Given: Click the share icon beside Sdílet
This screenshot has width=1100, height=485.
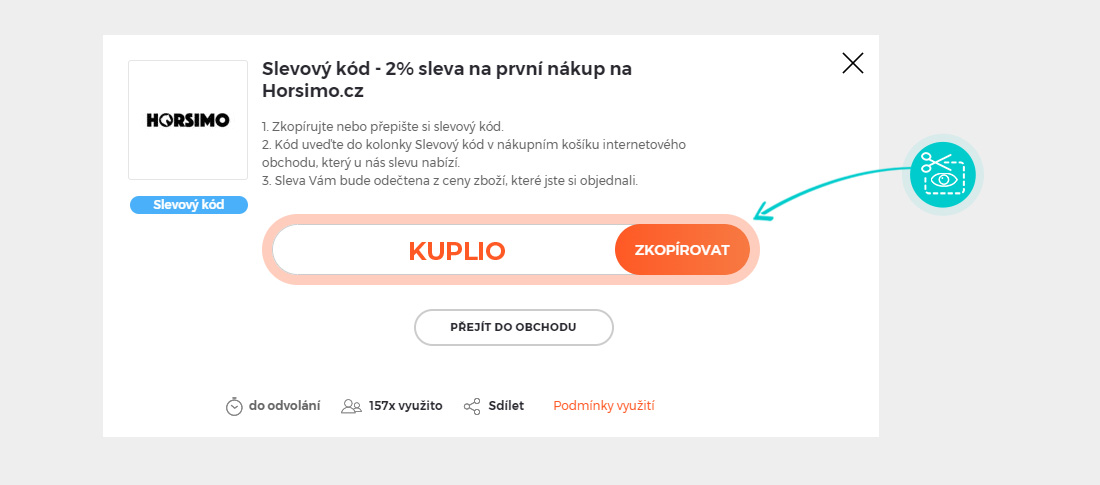Looking at the screenshot, I should (x=473, y=406).
